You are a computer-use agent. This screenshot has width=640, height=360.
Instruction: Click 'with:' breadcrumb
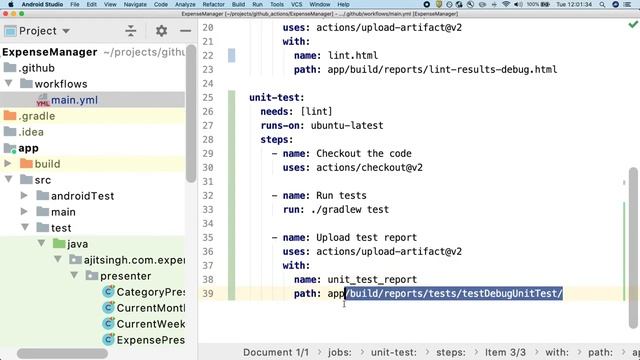coord(557,352)
